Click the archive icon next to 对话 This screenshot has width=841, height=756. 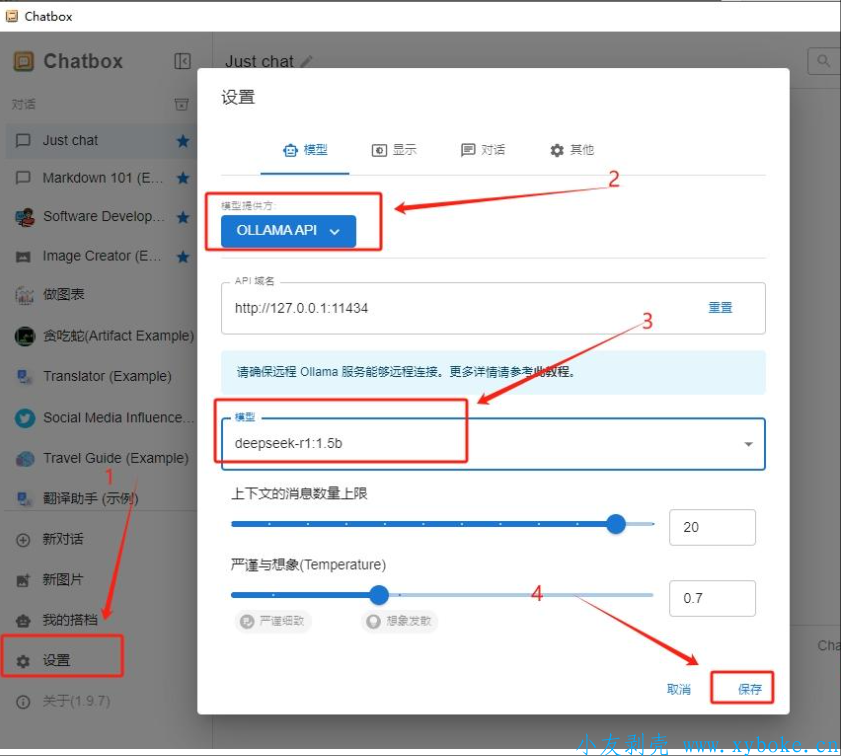point(181,104)
